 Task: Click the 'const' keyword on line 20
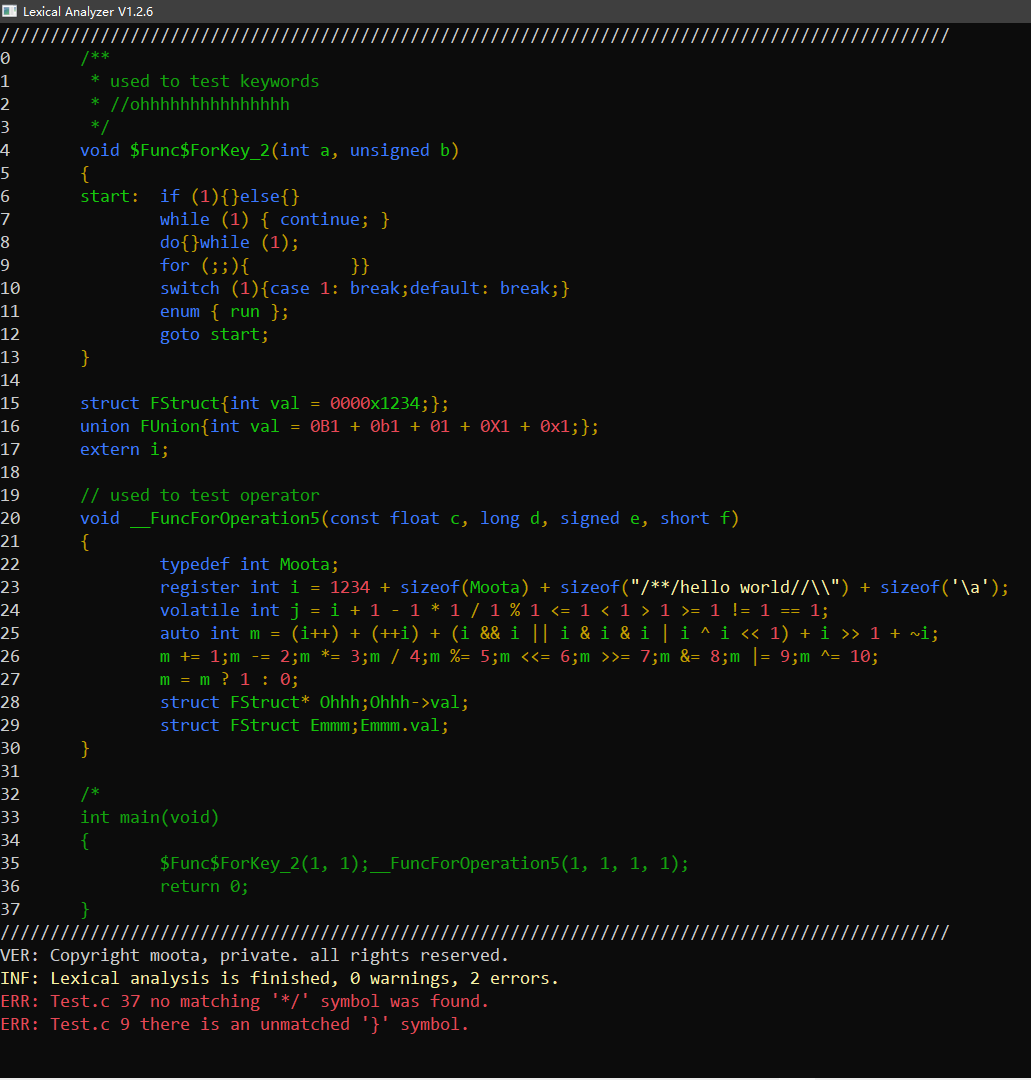coord(355,518)
